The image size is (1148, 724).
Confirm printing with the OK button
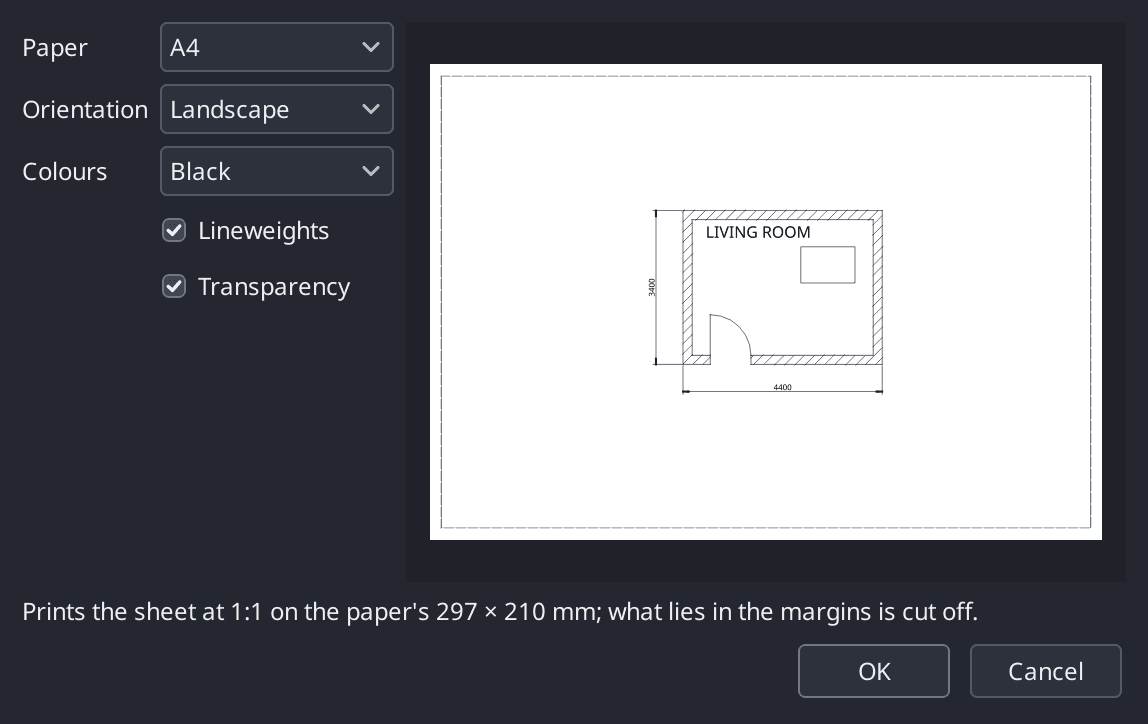click(873, 671)
